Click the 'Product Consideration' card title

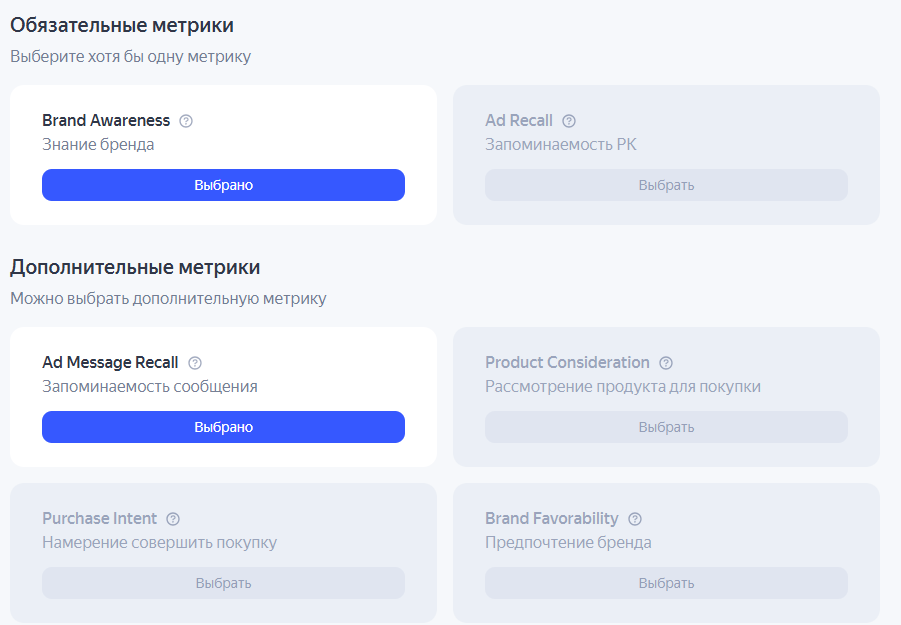coord(567,363)
